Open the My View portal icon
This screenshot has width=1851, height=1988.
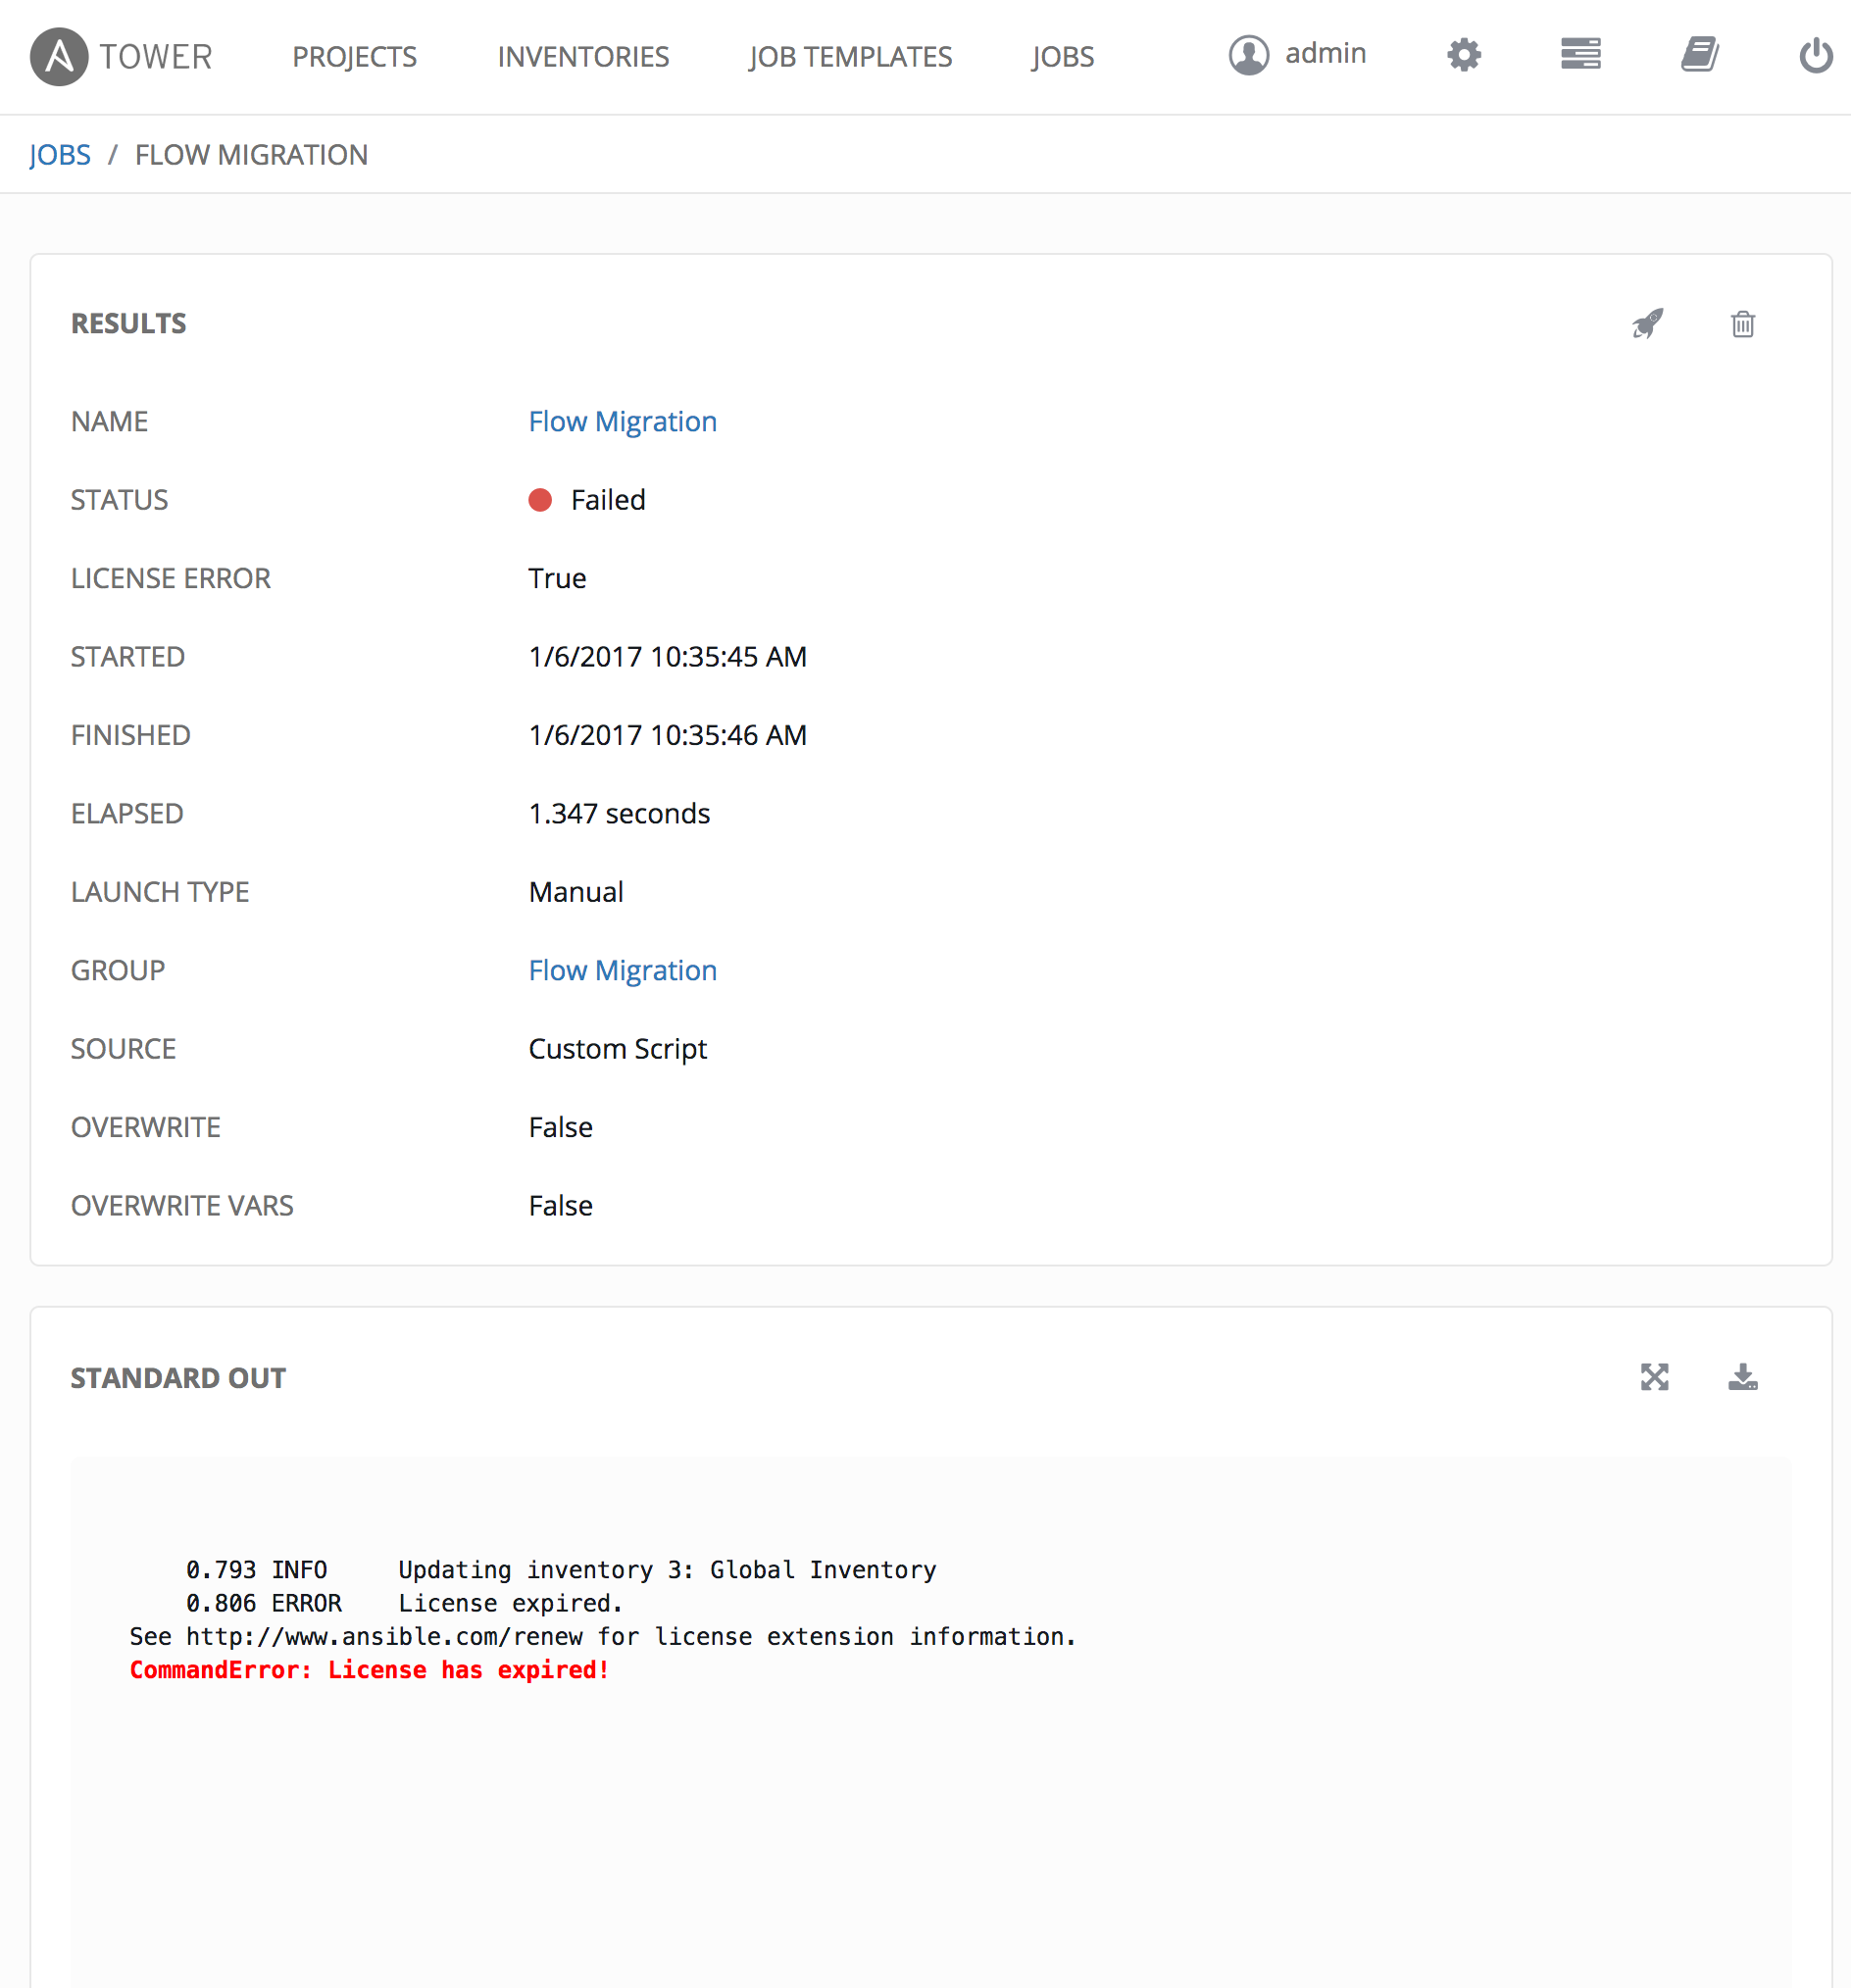1580,54
